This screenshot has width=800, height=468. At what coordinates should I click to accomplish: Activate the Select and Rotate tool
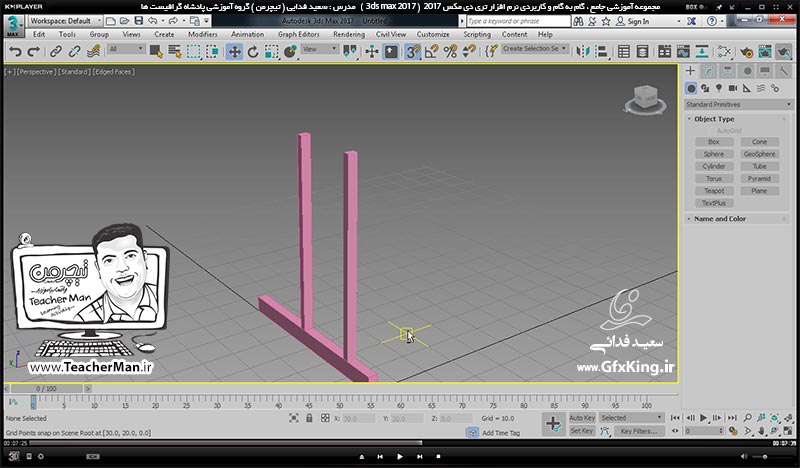253,52
